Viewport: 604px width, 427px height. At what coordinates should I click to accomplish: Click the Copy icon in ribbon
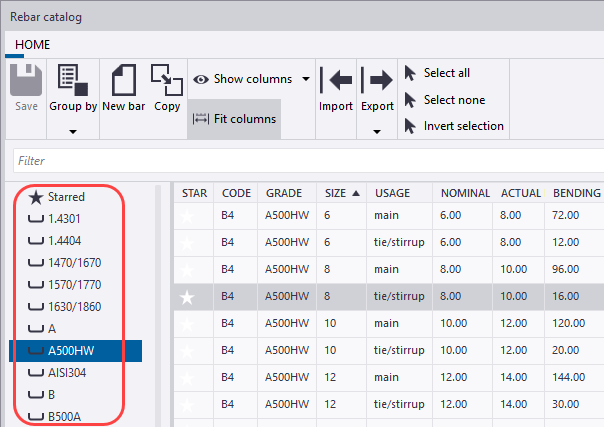(167, 80)
